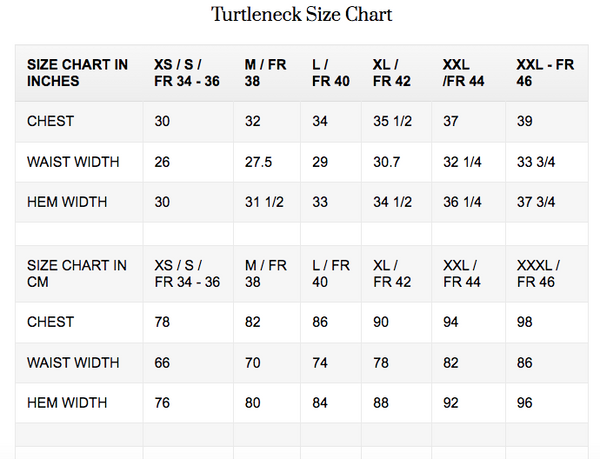The image size is (600, 459).
Task: Click "M / FR 38" header in inches table
Action: click(x=265, y=73)
